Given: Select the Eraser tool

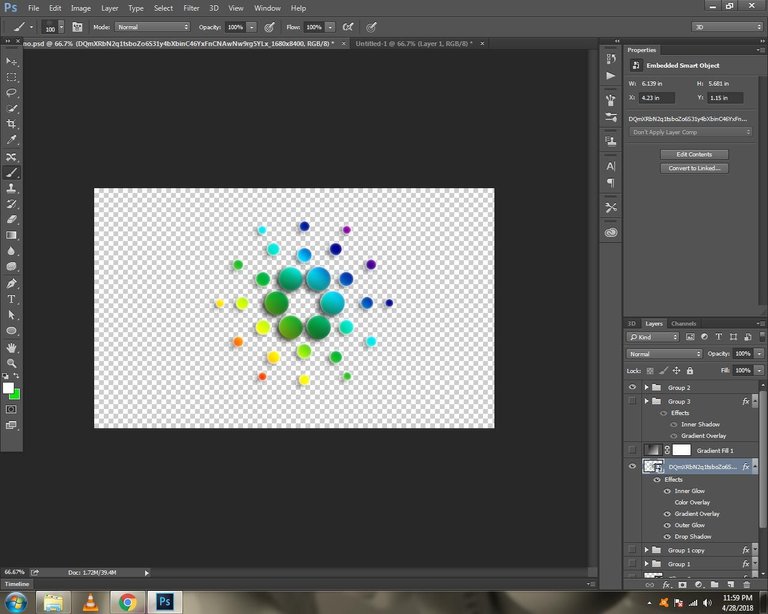Looking at the screenshot, I should [x=11, y=219].
